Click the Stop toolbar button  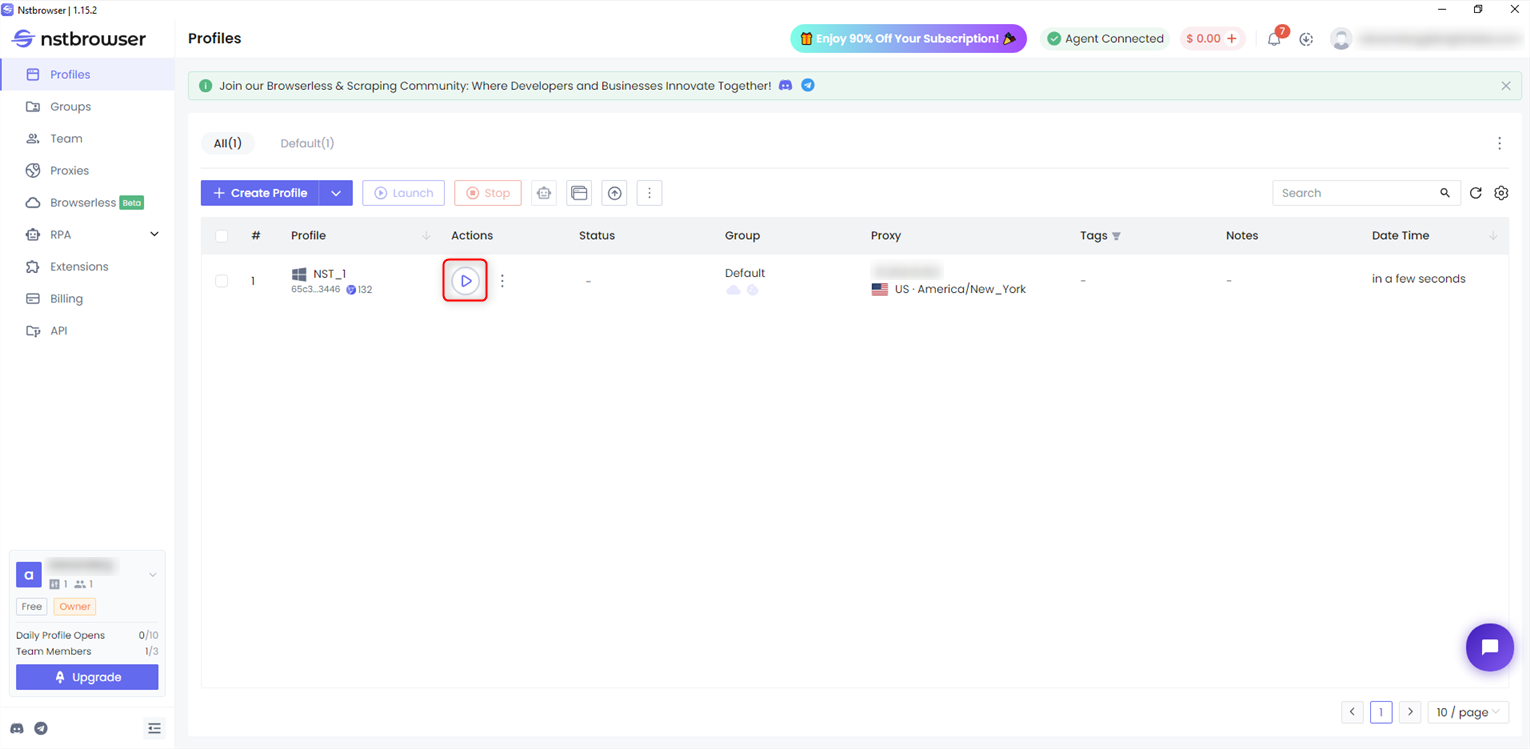(488, 193)
